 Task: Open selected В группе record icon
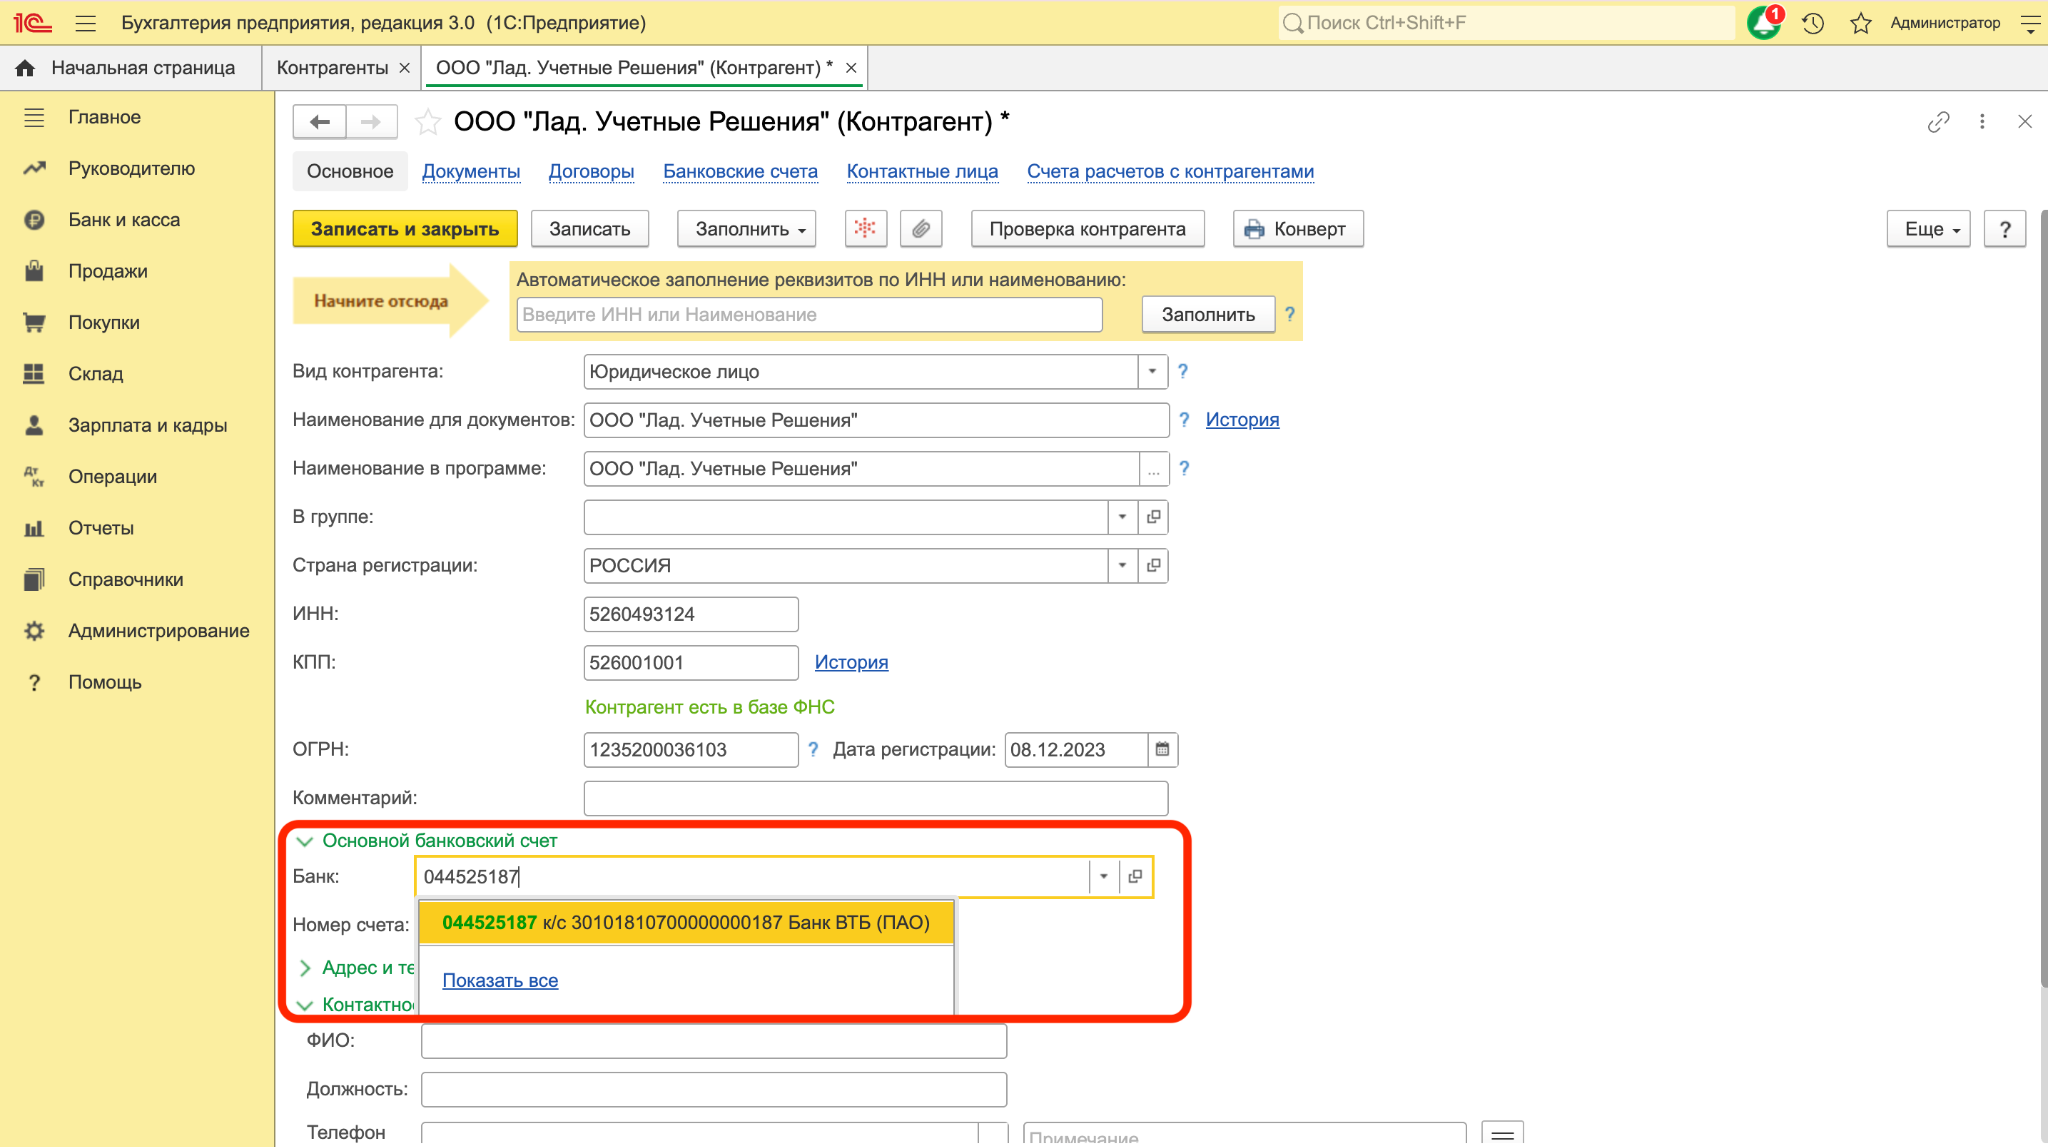click(1153, 517)
